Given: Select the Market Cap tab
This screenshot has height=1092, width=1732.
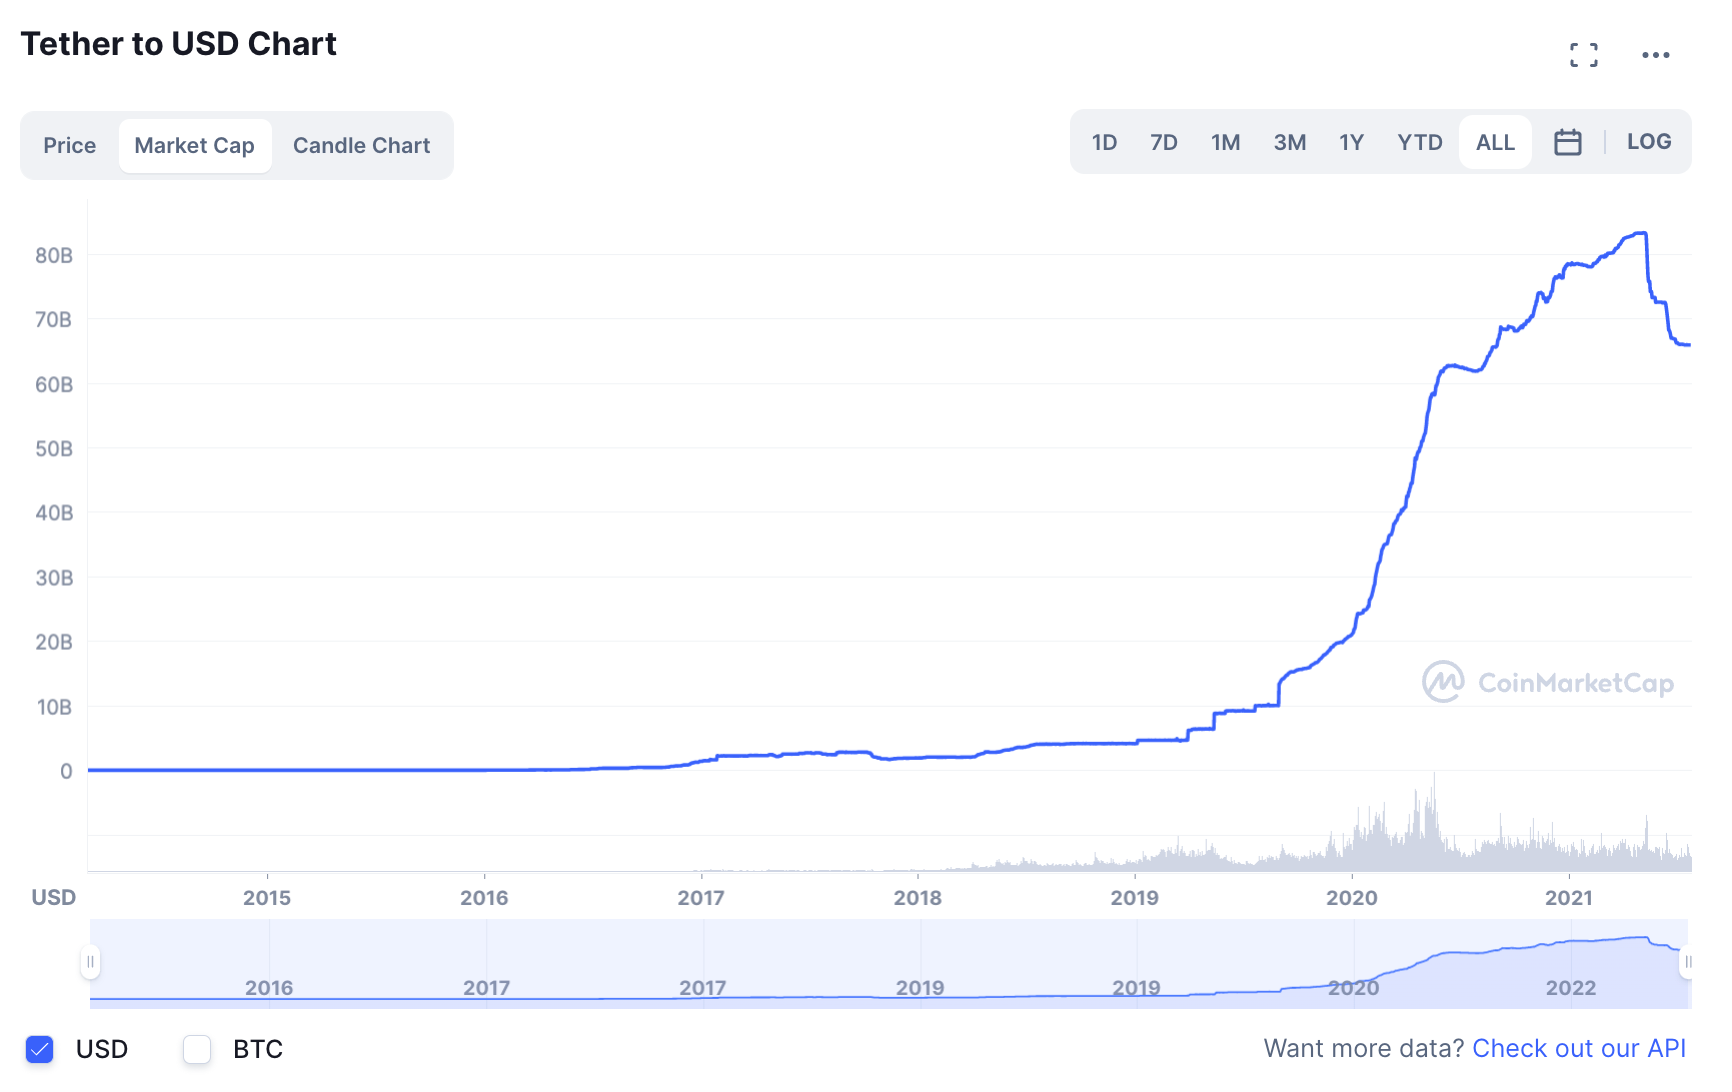Looking at the screenshot, I should pyautogui.click(x=195, y=146).
